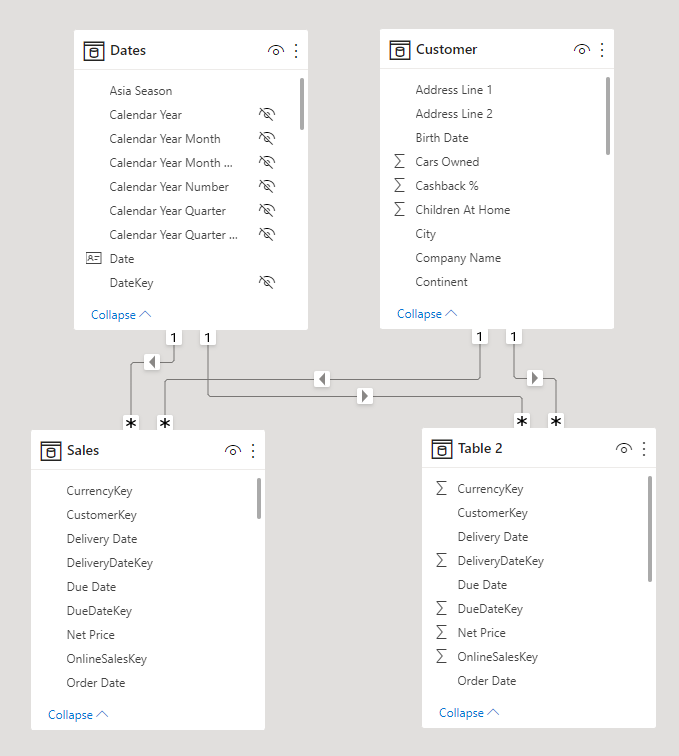The width and height of the screenshot is (679, 756).
Task: Click sigma icon beside Table 2 OnlineSalesKey
Action: click(441, 656)
